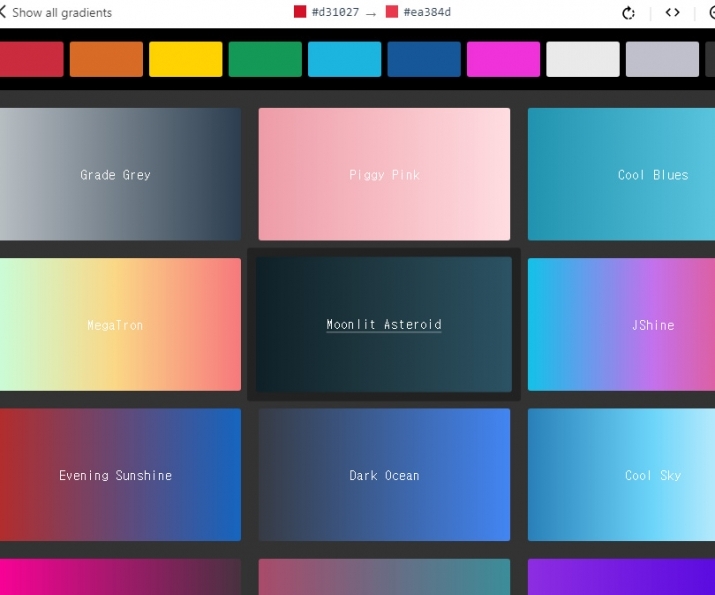Select the purple gradient card below Cool Sky
This screenshot has width=715, height=595.
(621, 577)
